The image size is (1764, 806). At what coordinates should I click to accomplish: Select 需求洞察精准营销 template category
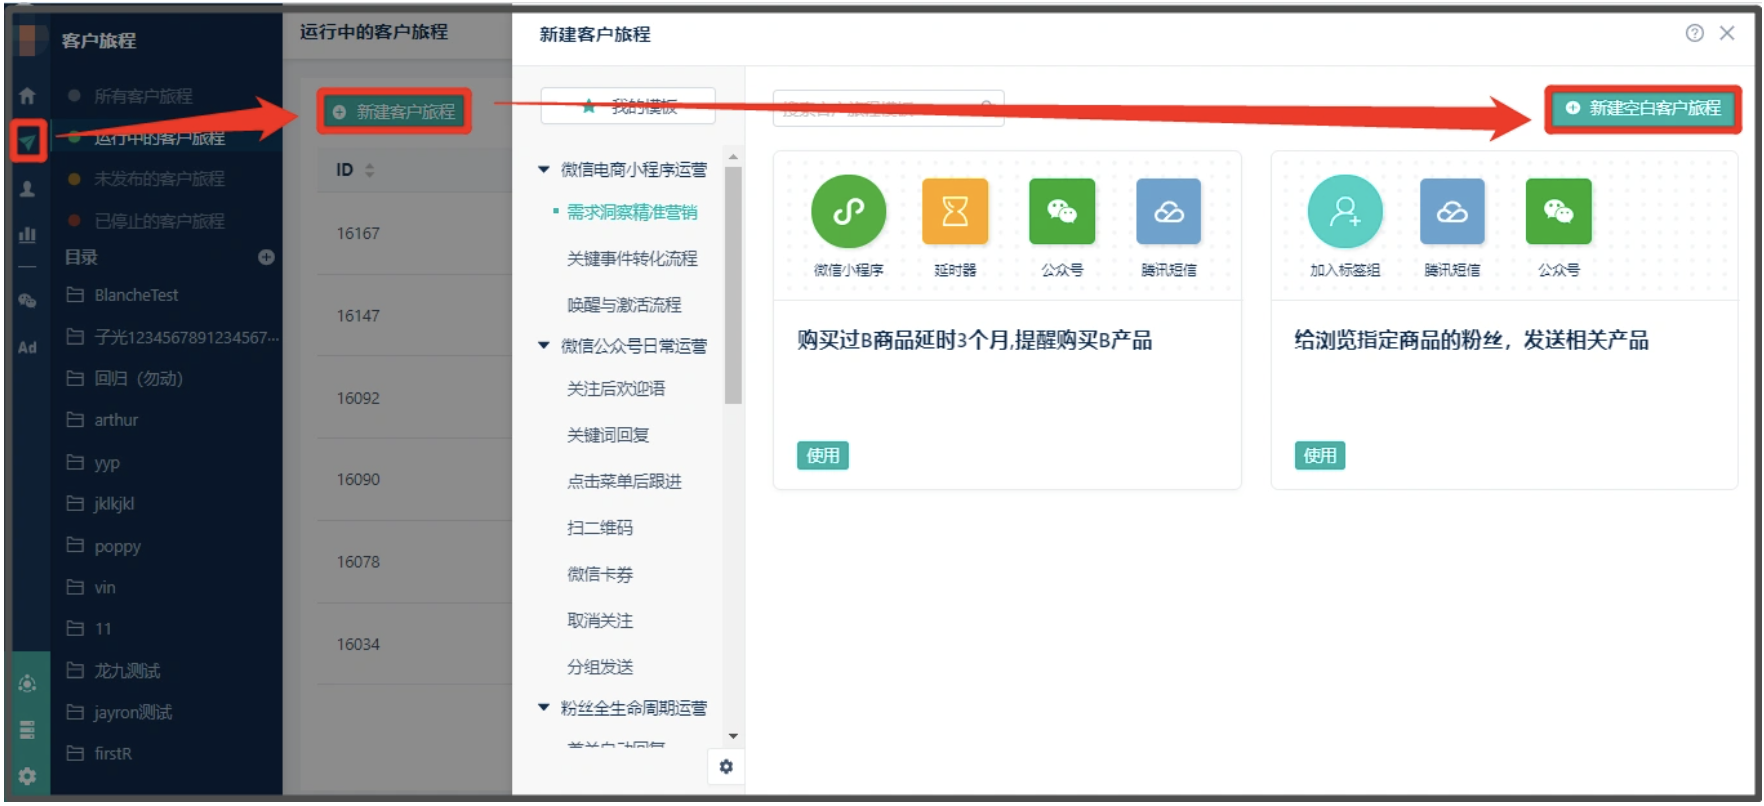(x=632, y=212)
